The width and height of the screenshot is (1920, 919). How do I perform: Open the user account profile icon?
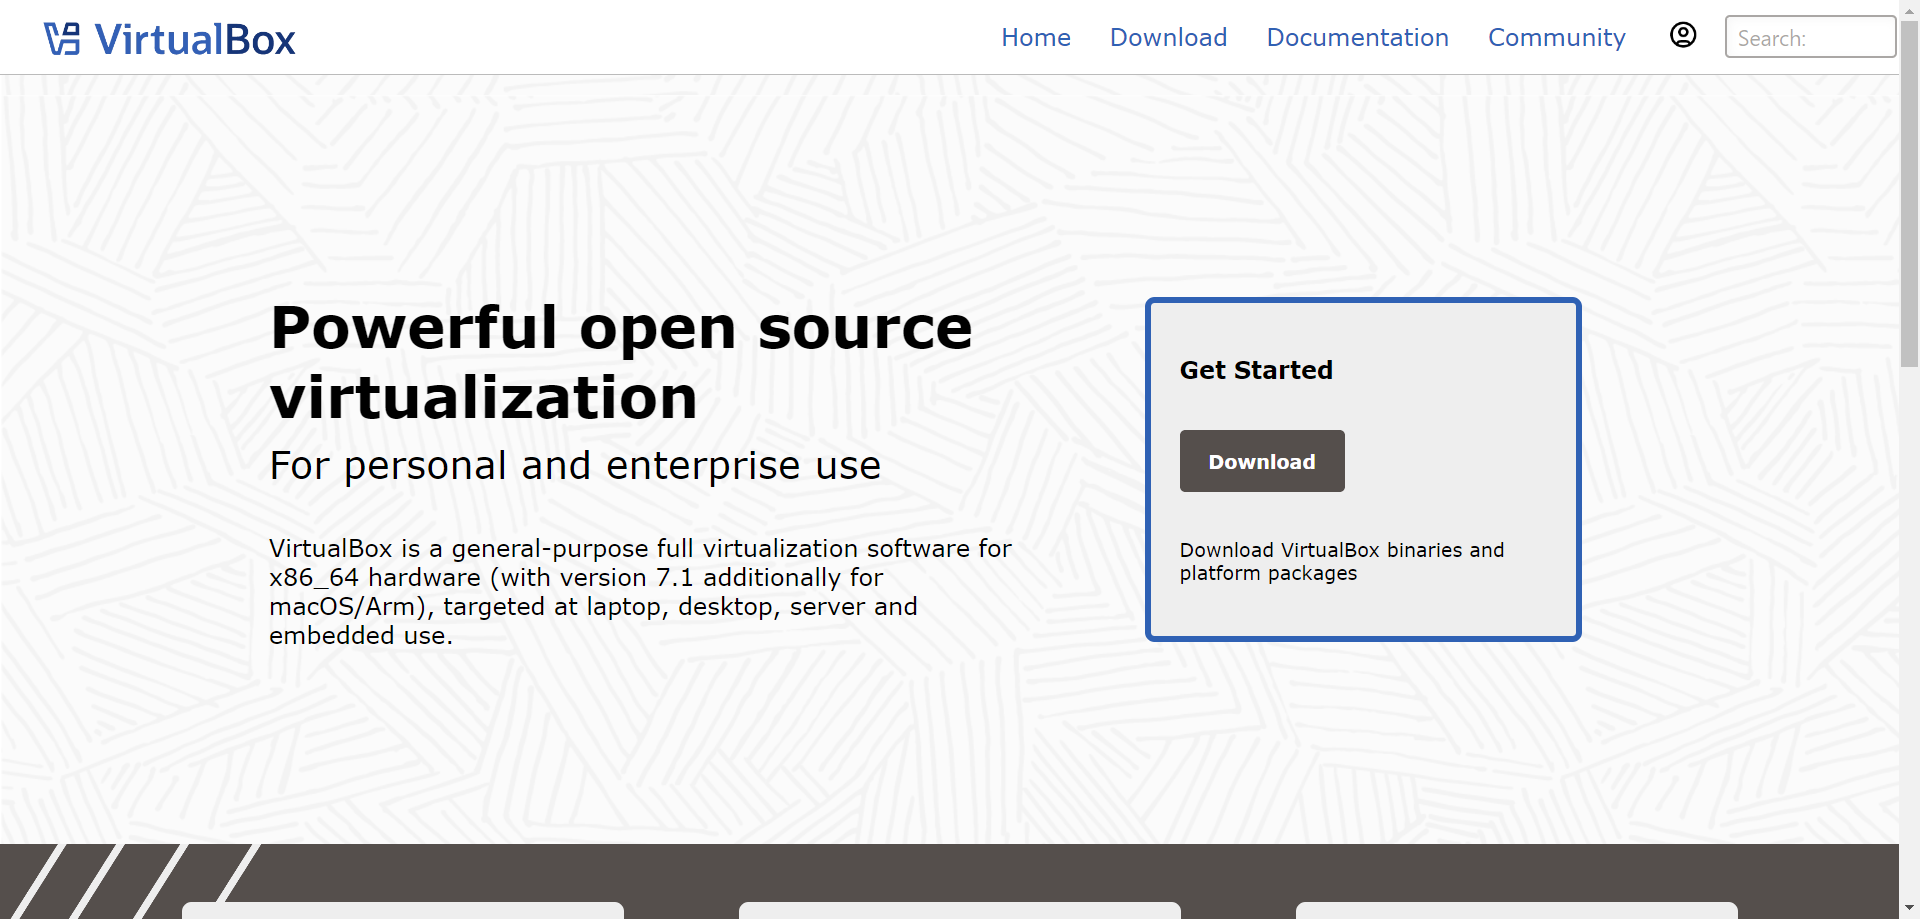click(x=1683, y=35)
